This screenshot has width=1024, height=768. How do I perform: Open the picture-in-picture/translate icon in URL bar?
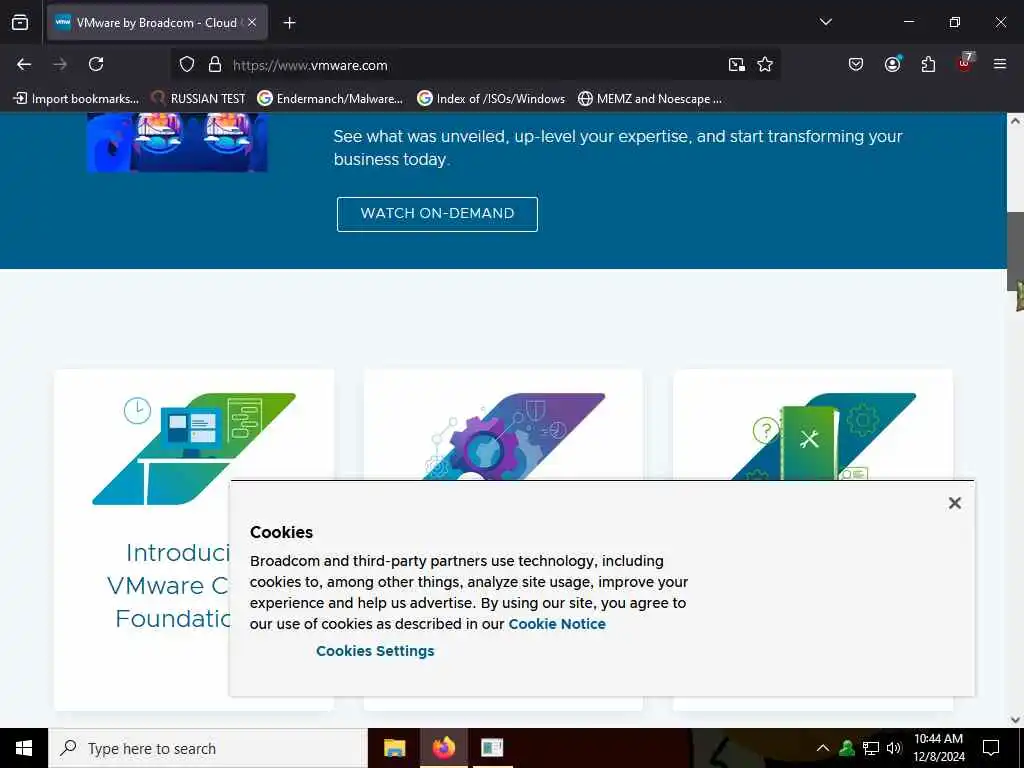coord(737,65)
